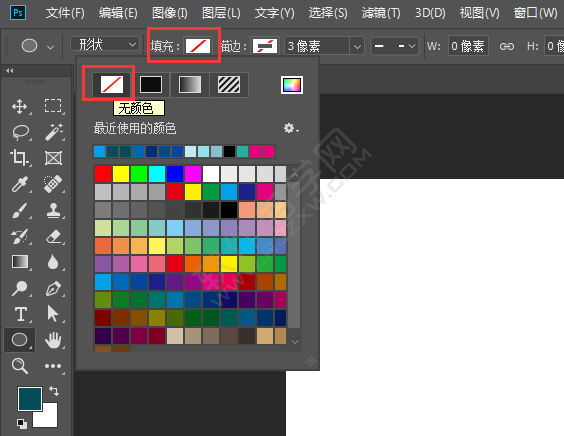564x436 pixels.
Task: Choose the solid color fill type
Action: click(x=151, y=85)
